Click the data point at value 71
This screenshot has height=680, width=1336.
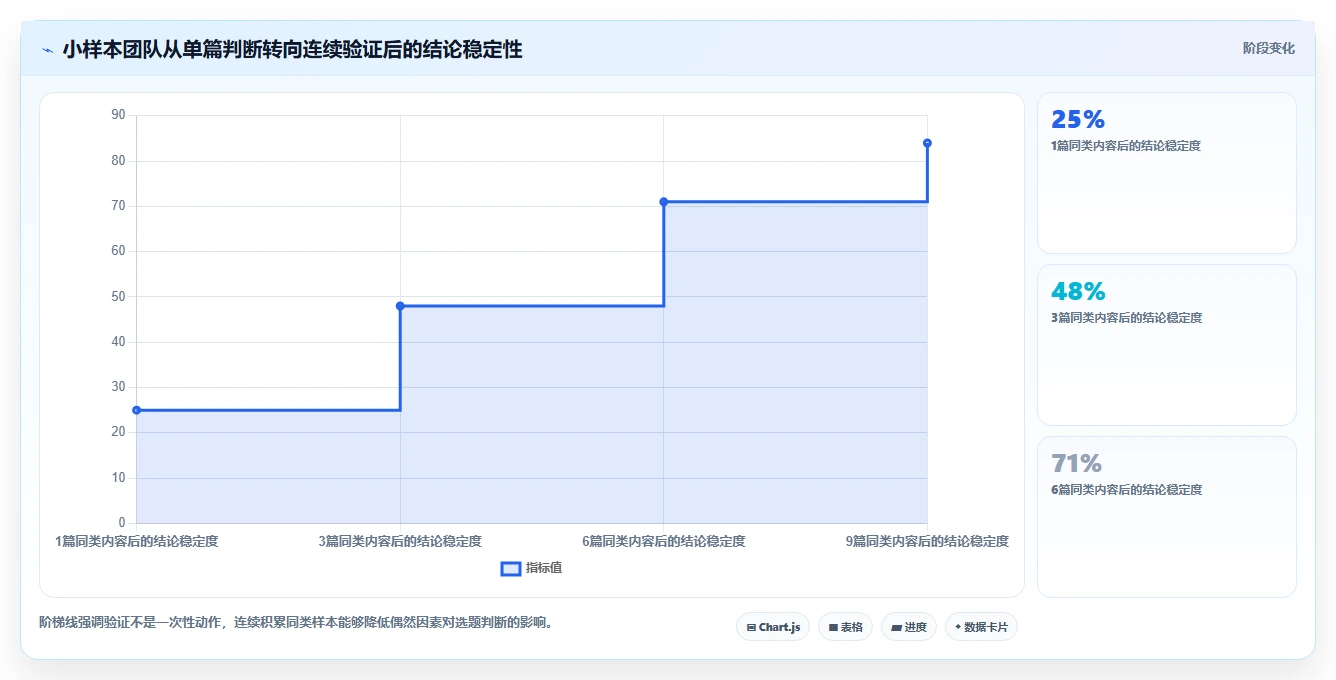pos(663,202)
